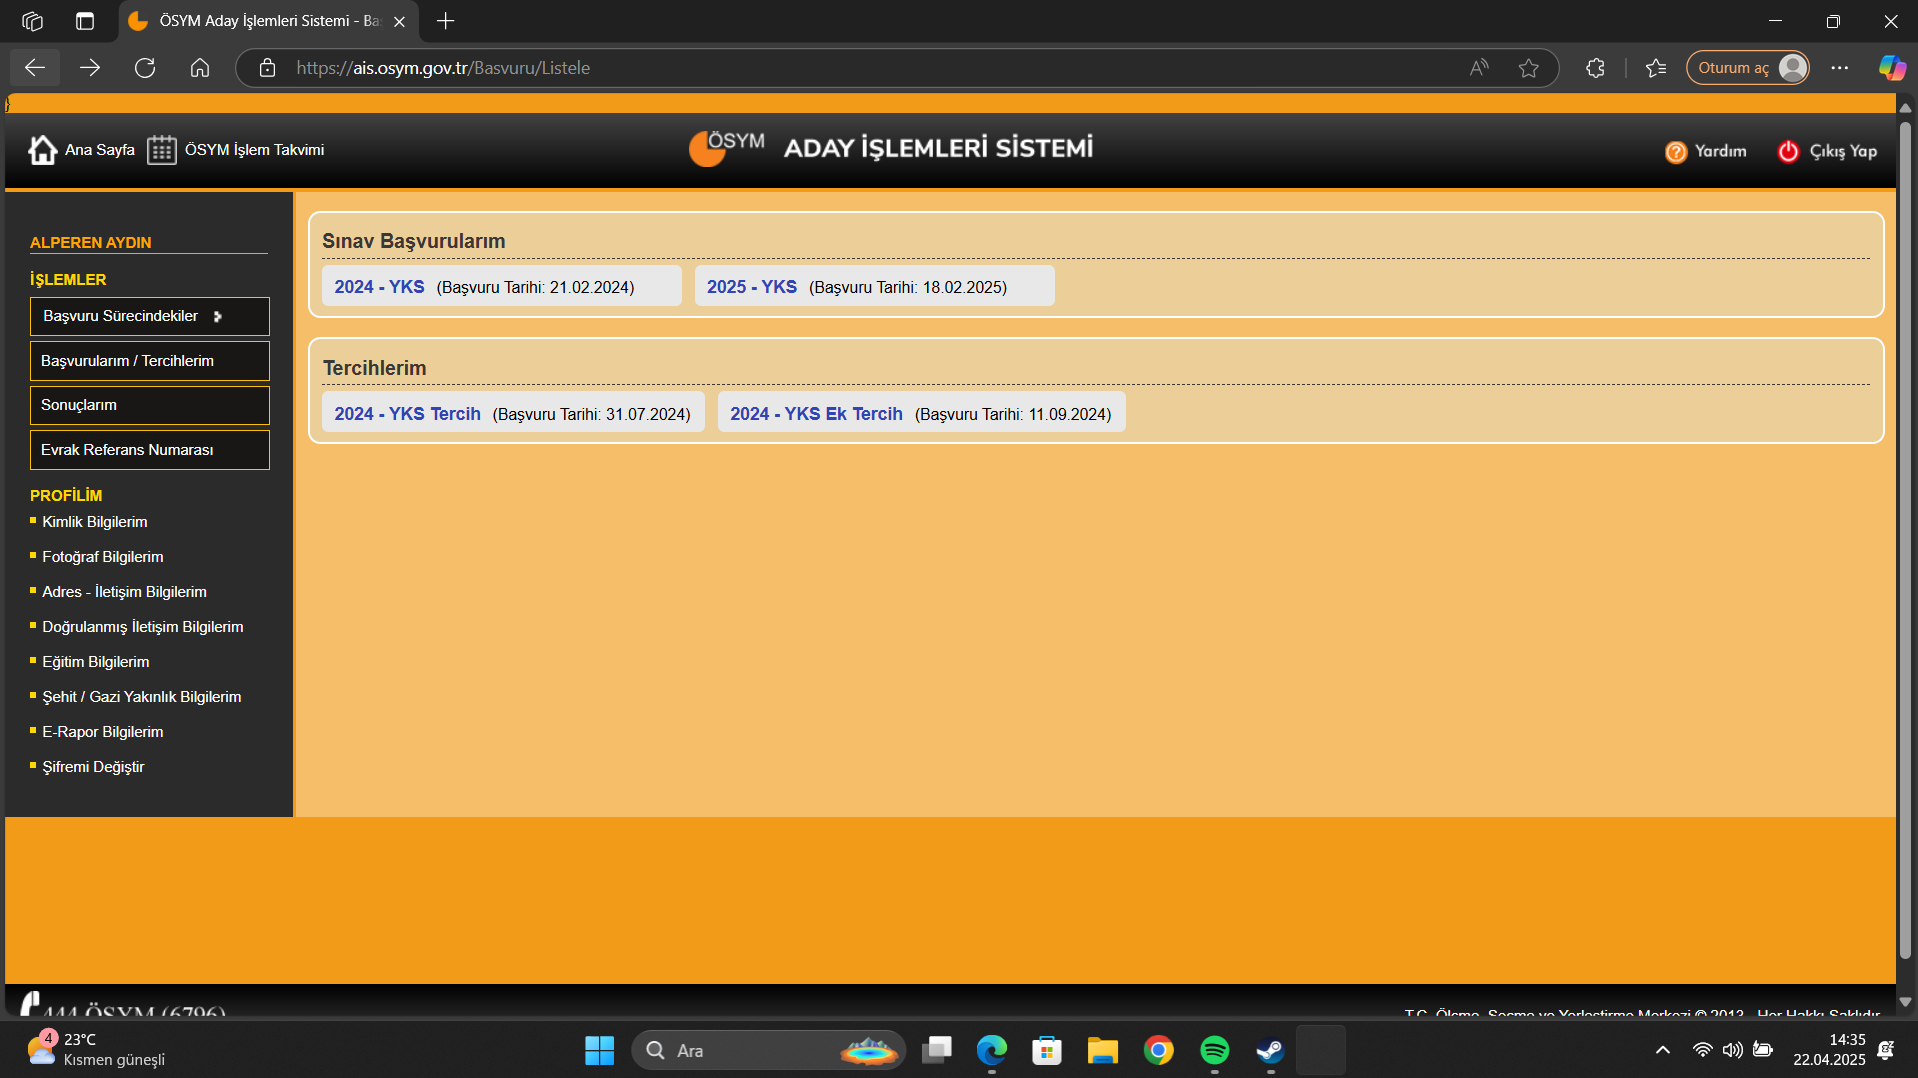Open weather widget on taskbar
Image resolution: width=1918 pixels, height=1078 pixels.
97,1050
